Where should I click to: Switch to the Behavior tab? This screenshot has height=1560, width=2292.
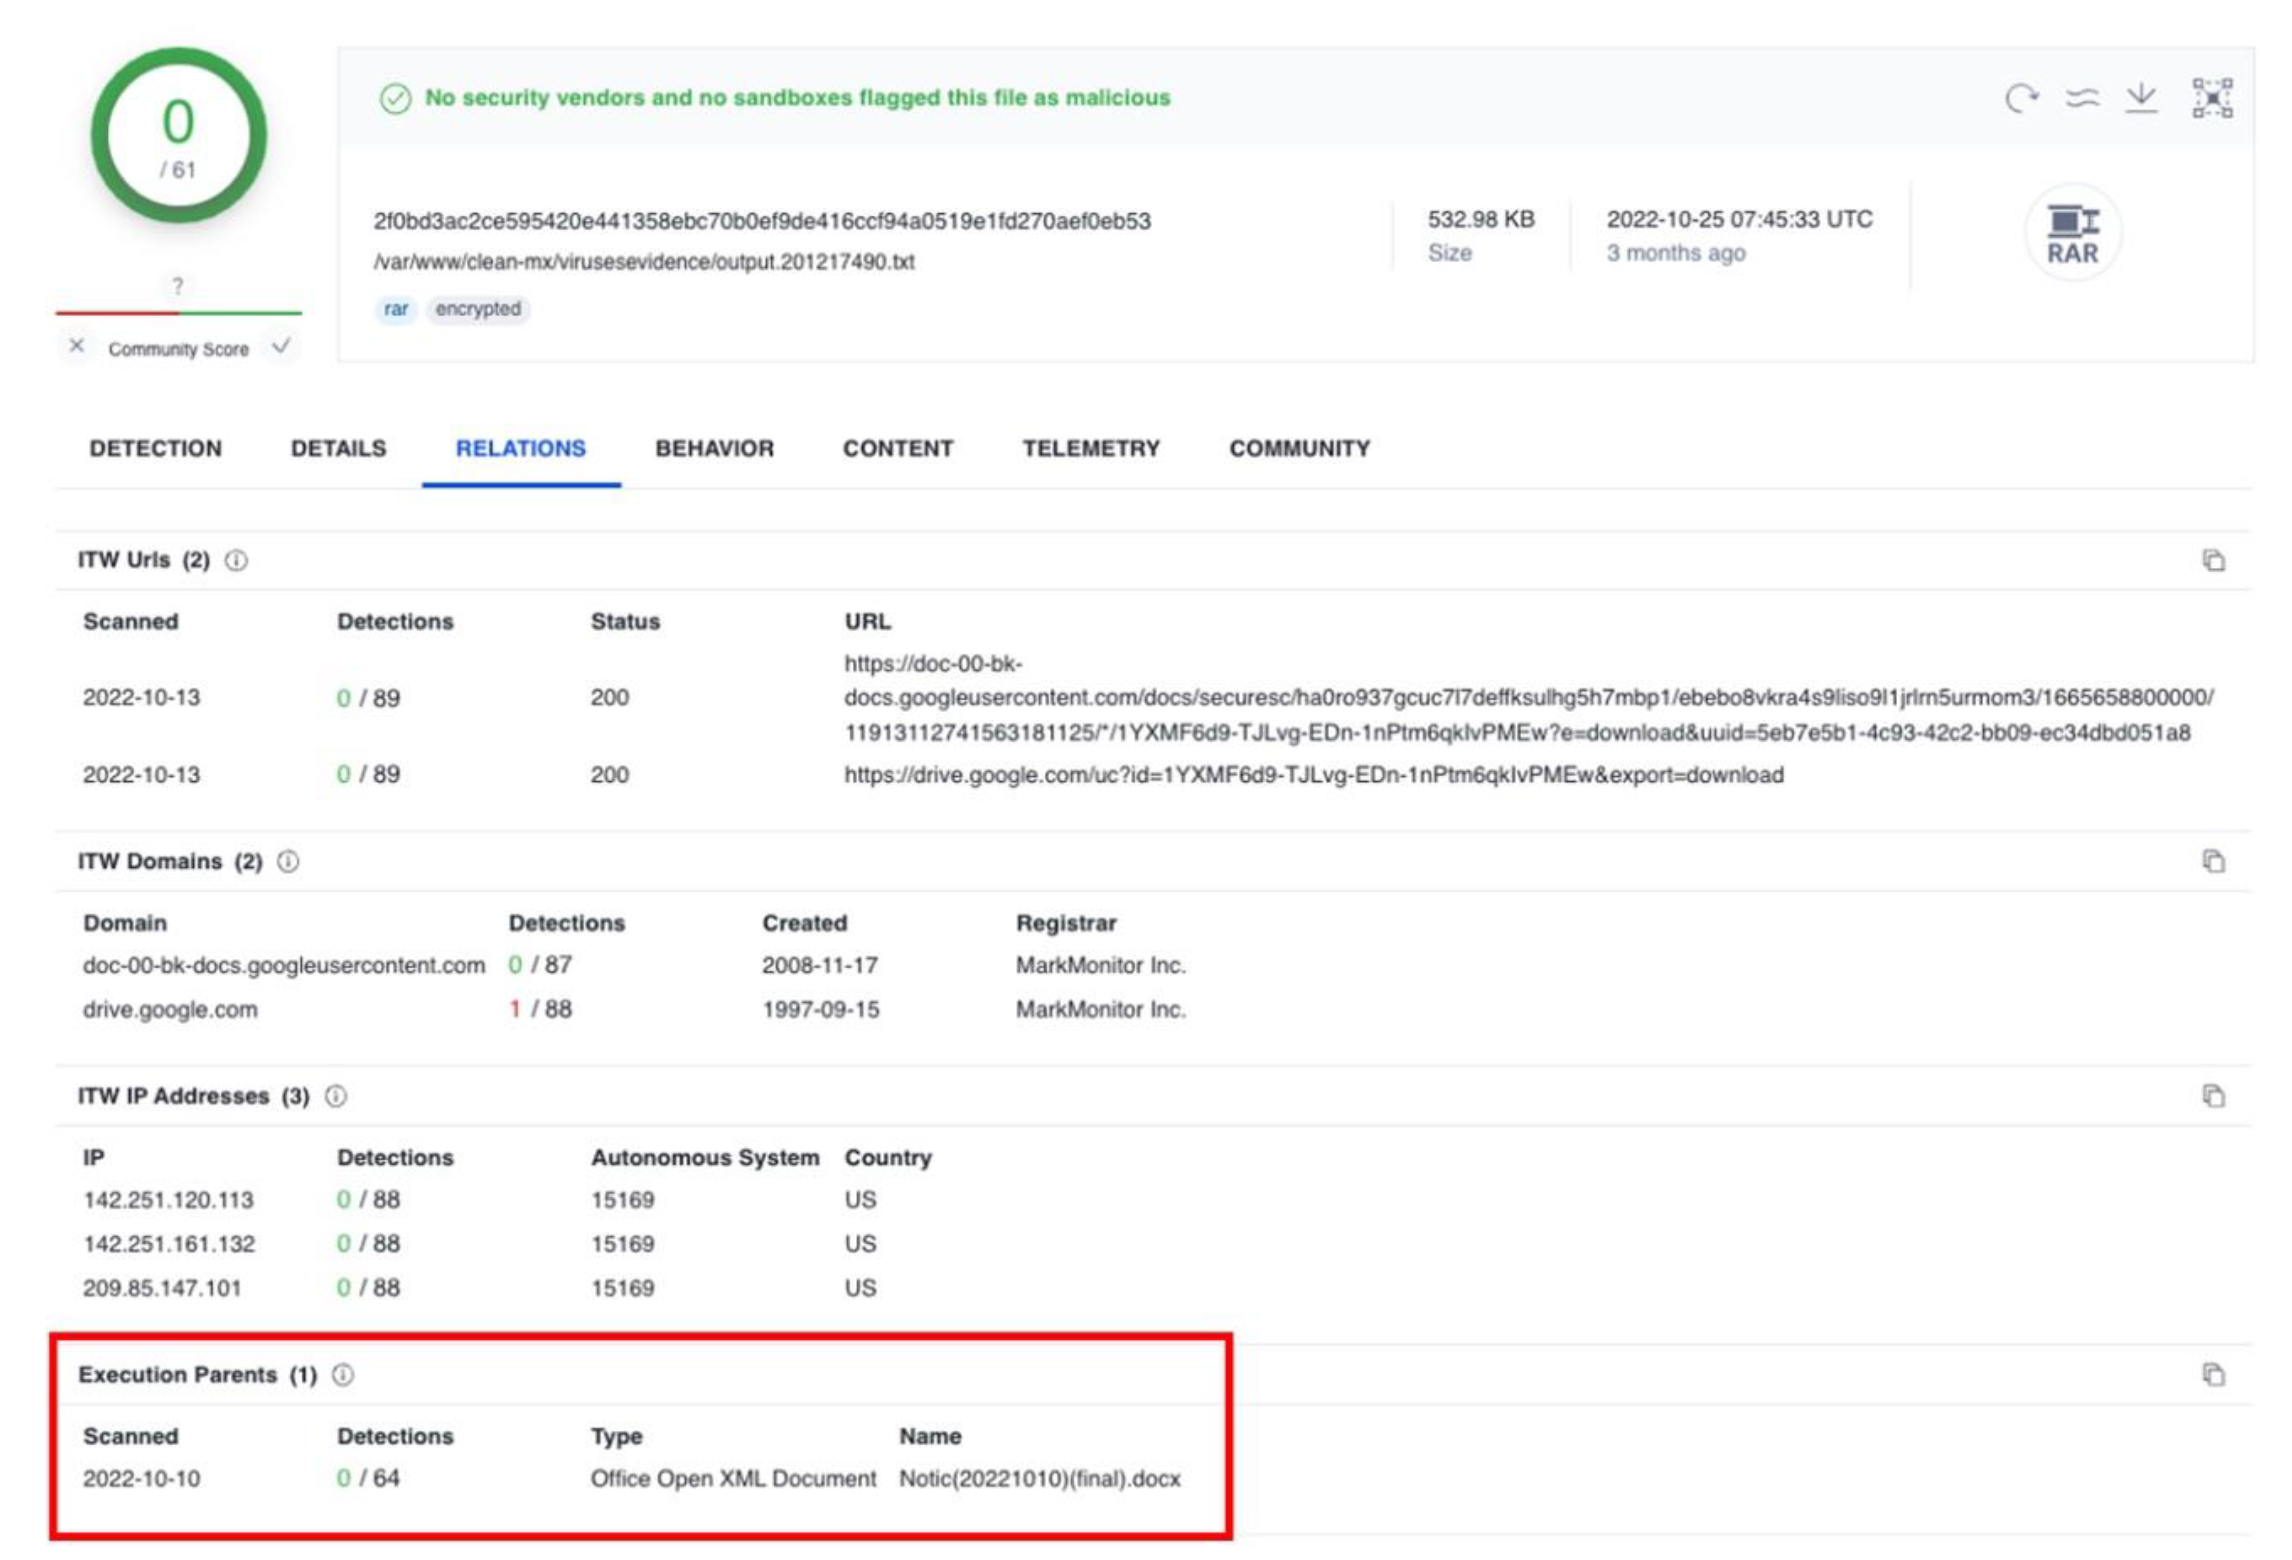point(714,448)
